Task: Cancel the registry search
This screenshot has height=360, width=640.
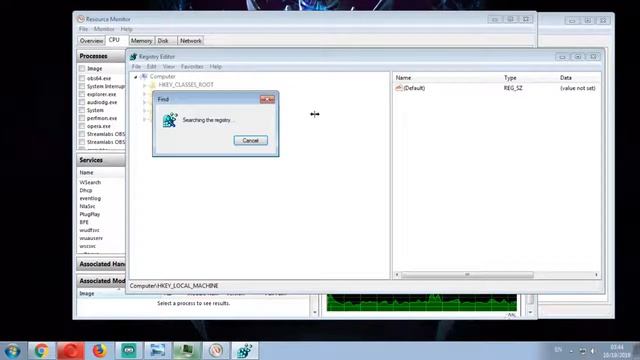Action: (x=251, y=140)
